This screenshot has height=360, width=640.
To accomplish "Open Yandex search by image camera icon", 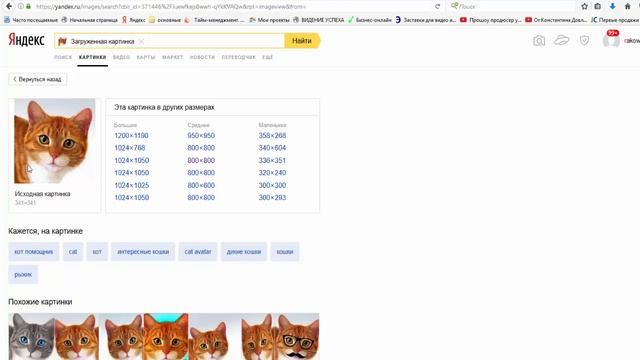I will click(x=539, y=40).
